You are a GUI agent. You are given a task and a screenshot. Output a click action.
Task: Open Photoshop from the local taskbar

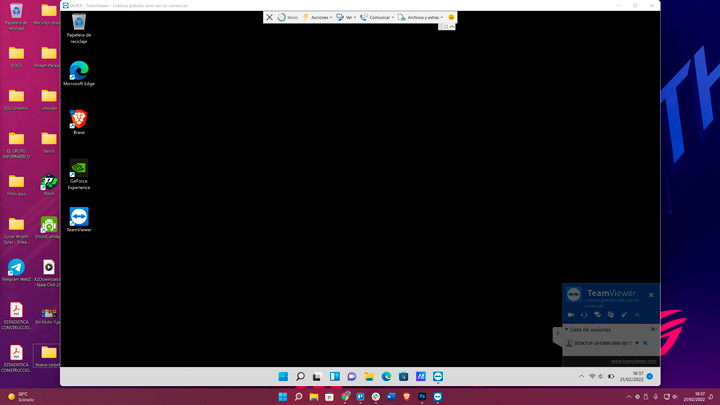(422, 397)
